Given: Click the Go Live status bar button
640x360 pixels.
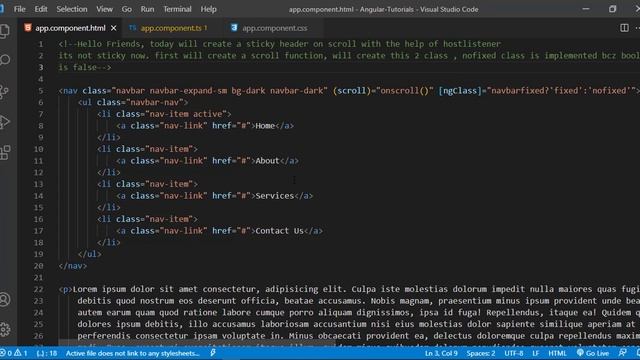Looking at the screenshot, I should pyautogui.click(x=593, y=353).
